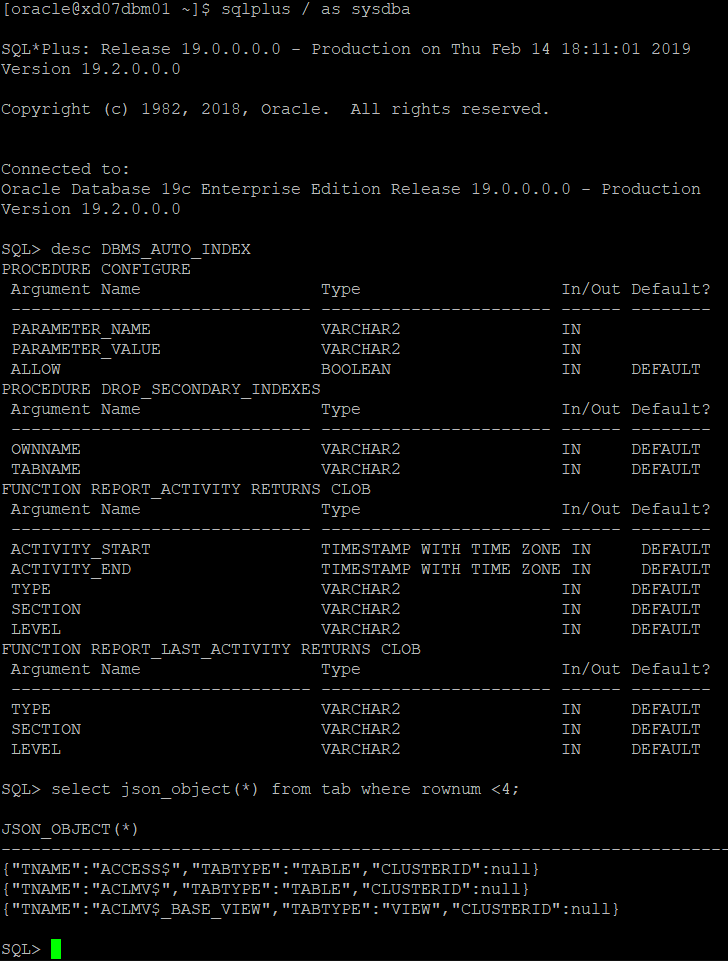Click 'PROCEDURE CONFIGURE' line

tap(96, 270)
